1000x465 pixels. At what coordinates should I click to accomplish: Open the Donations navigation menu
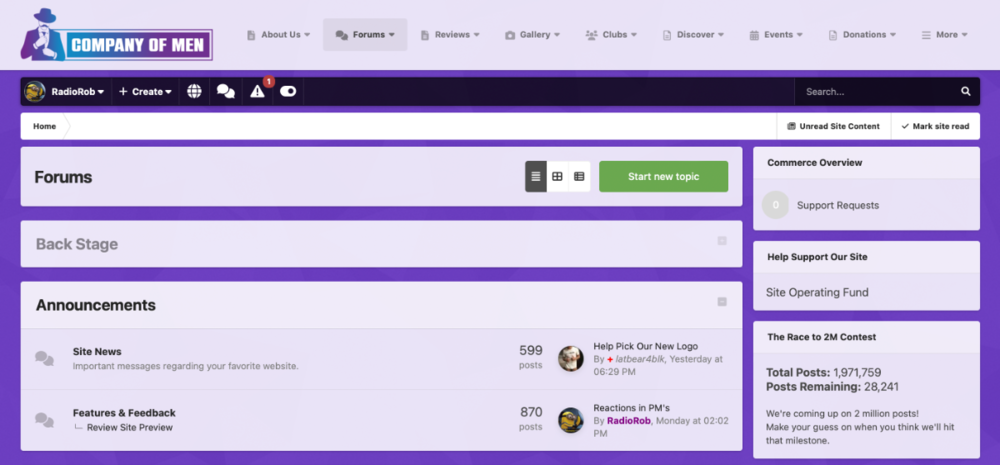[x=863, y=35]
